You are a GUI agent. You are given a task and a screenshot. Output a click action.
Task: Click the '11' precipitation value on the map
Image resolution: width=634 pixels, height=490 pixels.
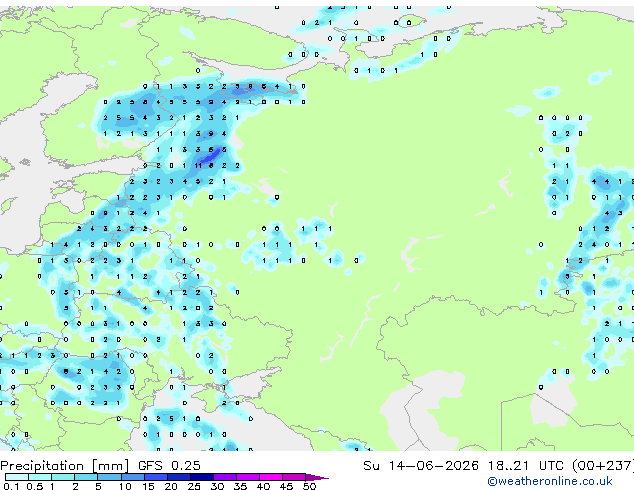point(198,166)
